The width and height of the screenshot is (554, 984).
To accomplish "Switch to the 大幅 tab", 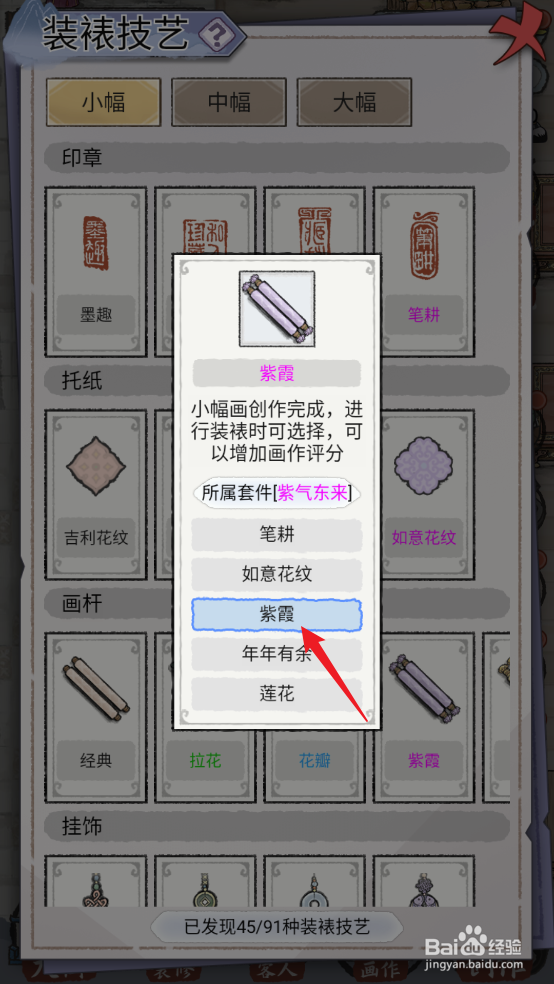I will 354,102.
